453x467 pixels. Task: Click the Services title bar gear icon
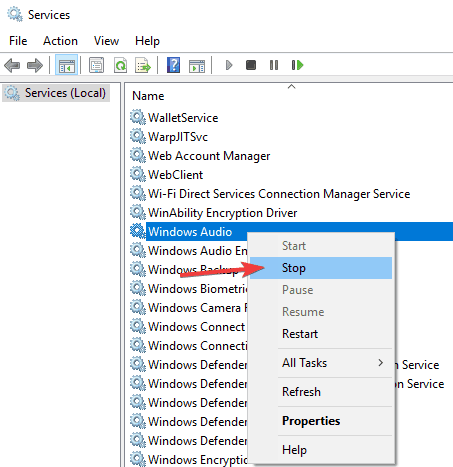[x=15, y=15]
